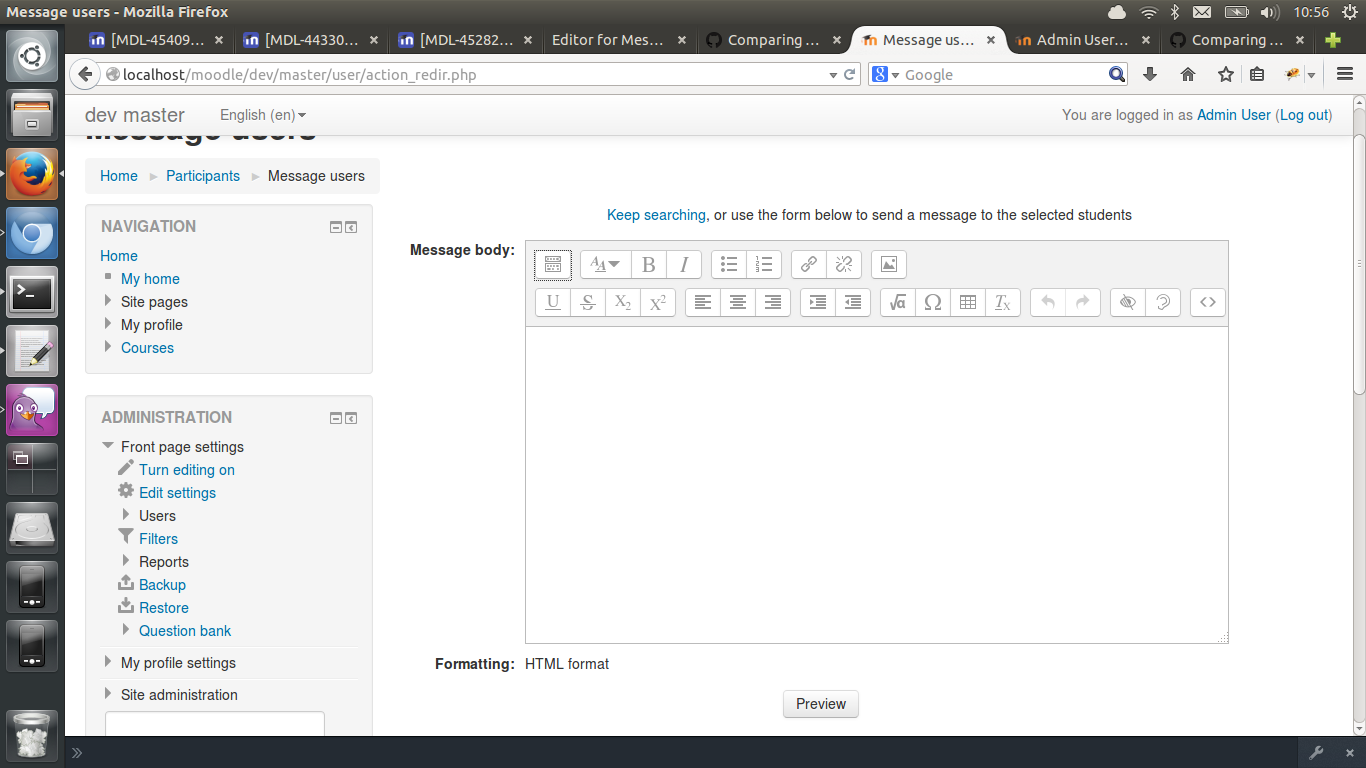Viewport: 1366px width, 768px height.
Task: Apply underline formatting
Action: pos(553,302)
